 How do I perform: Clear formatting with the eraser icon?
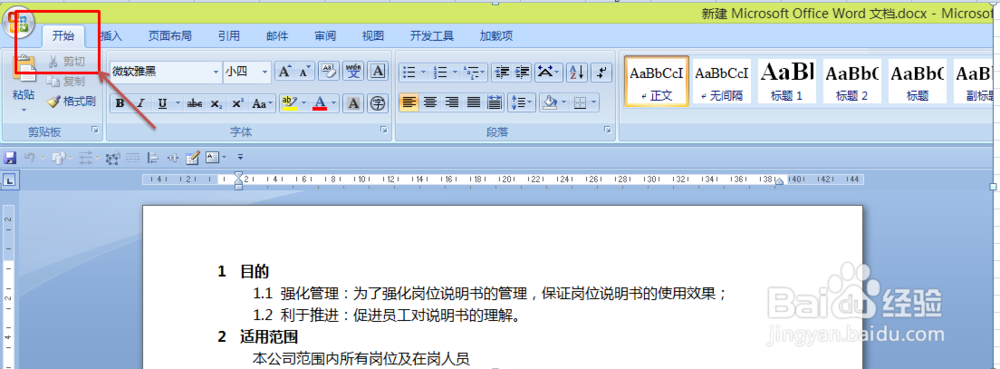[328, 71]
